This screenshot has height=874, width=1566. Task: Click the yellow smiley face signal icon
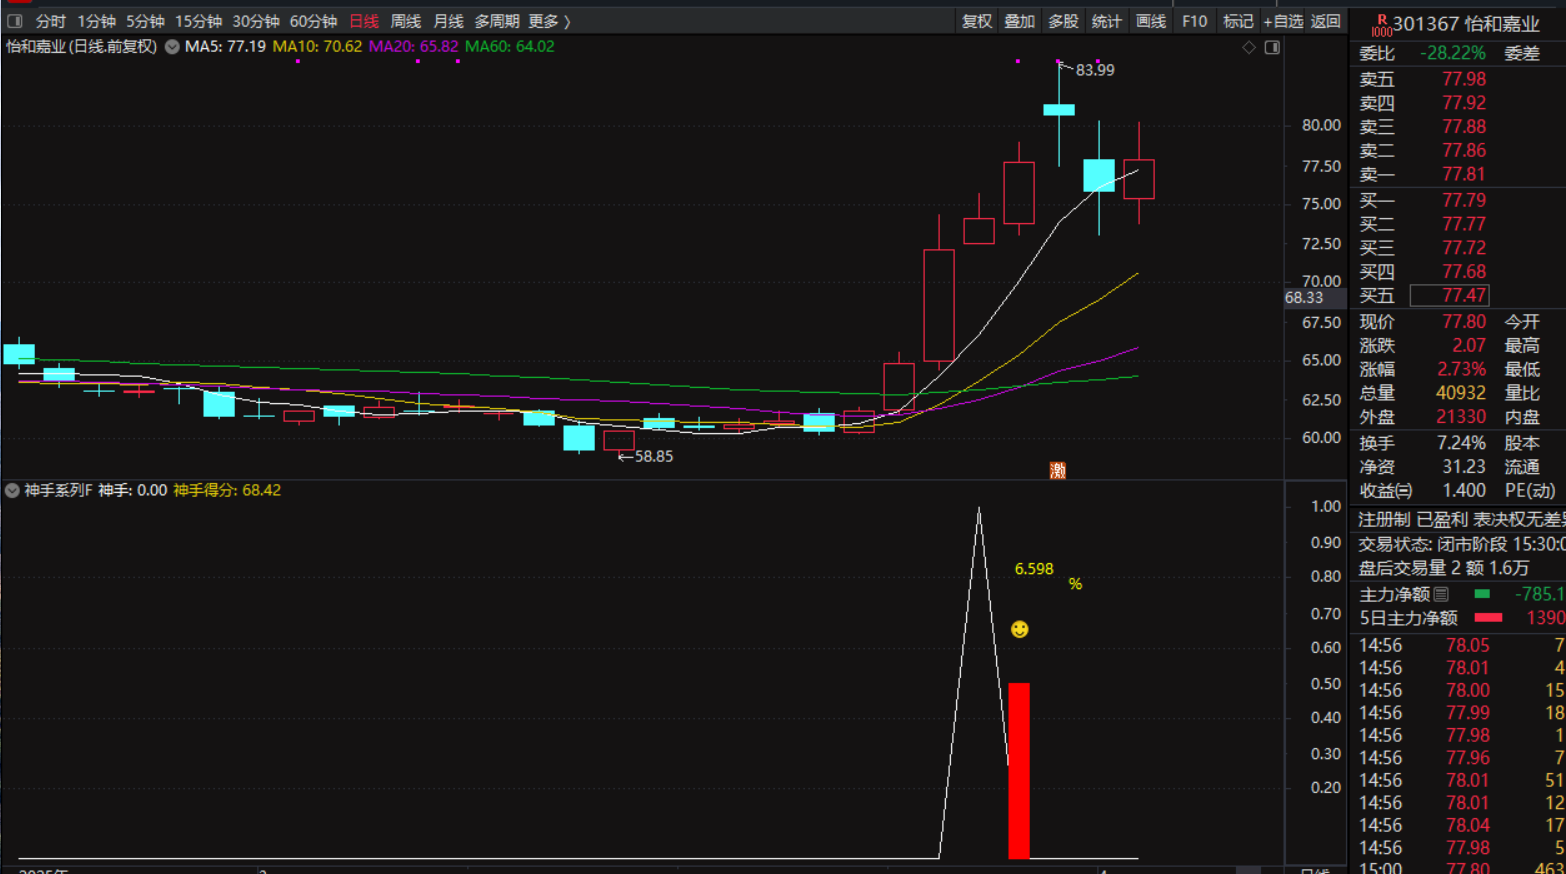pyautogui.click(x=1019, y=629)
